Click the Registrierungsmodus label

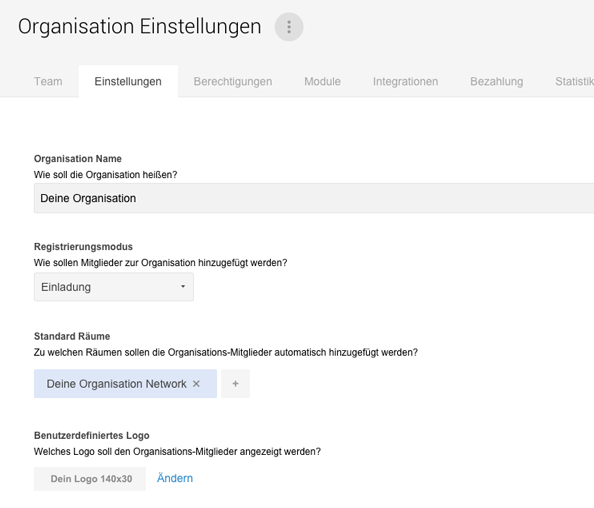click(x=83, y=247)
